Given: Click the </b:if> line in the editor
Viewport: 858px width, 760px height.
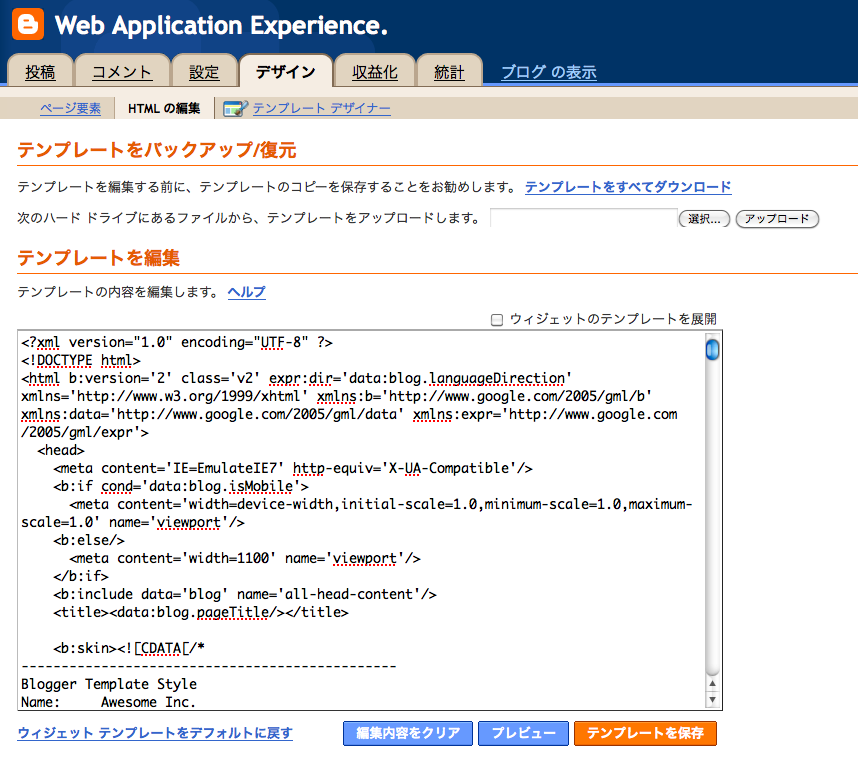Looking at the screenshot, I should 81,576.
